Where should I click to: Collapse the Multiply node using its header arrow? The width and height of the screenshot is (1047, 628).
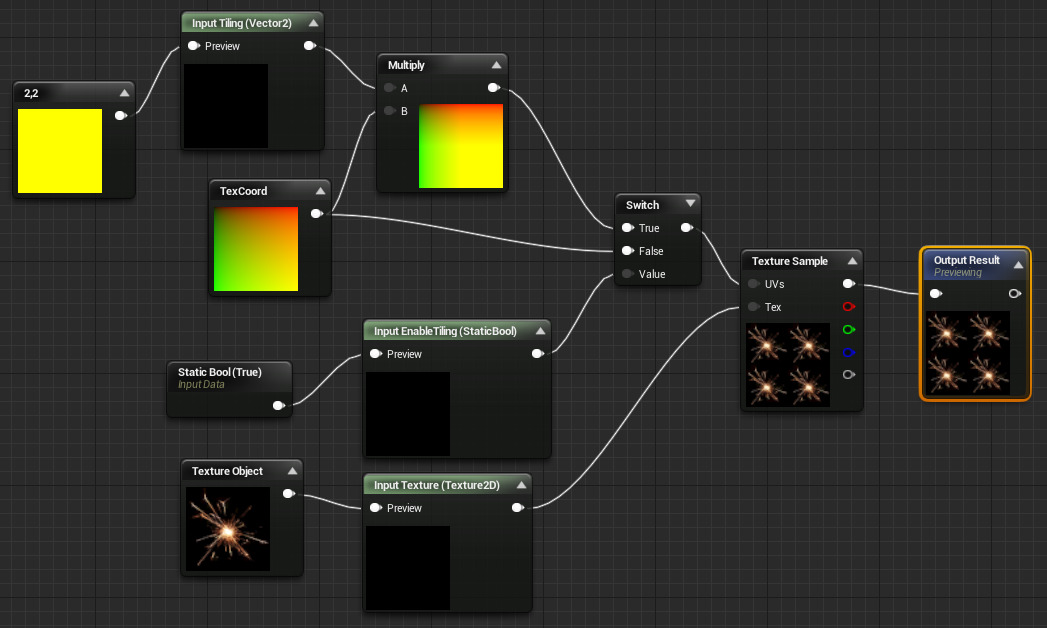[x=498, y=64]
